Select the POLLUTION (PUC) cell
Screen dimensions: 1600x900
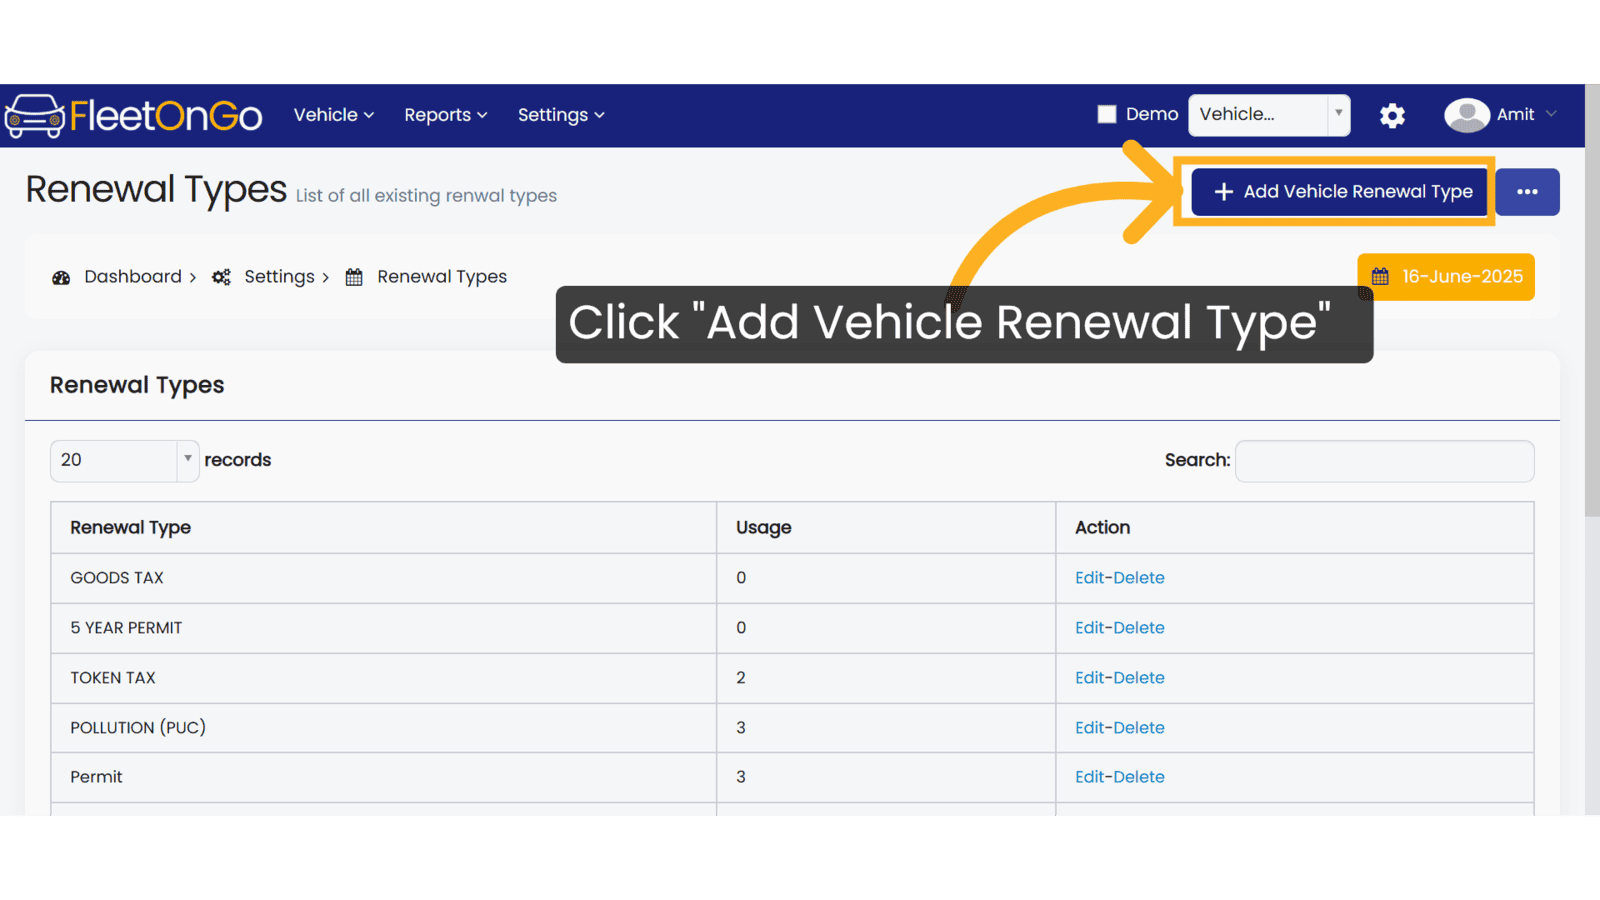point(384,728)
